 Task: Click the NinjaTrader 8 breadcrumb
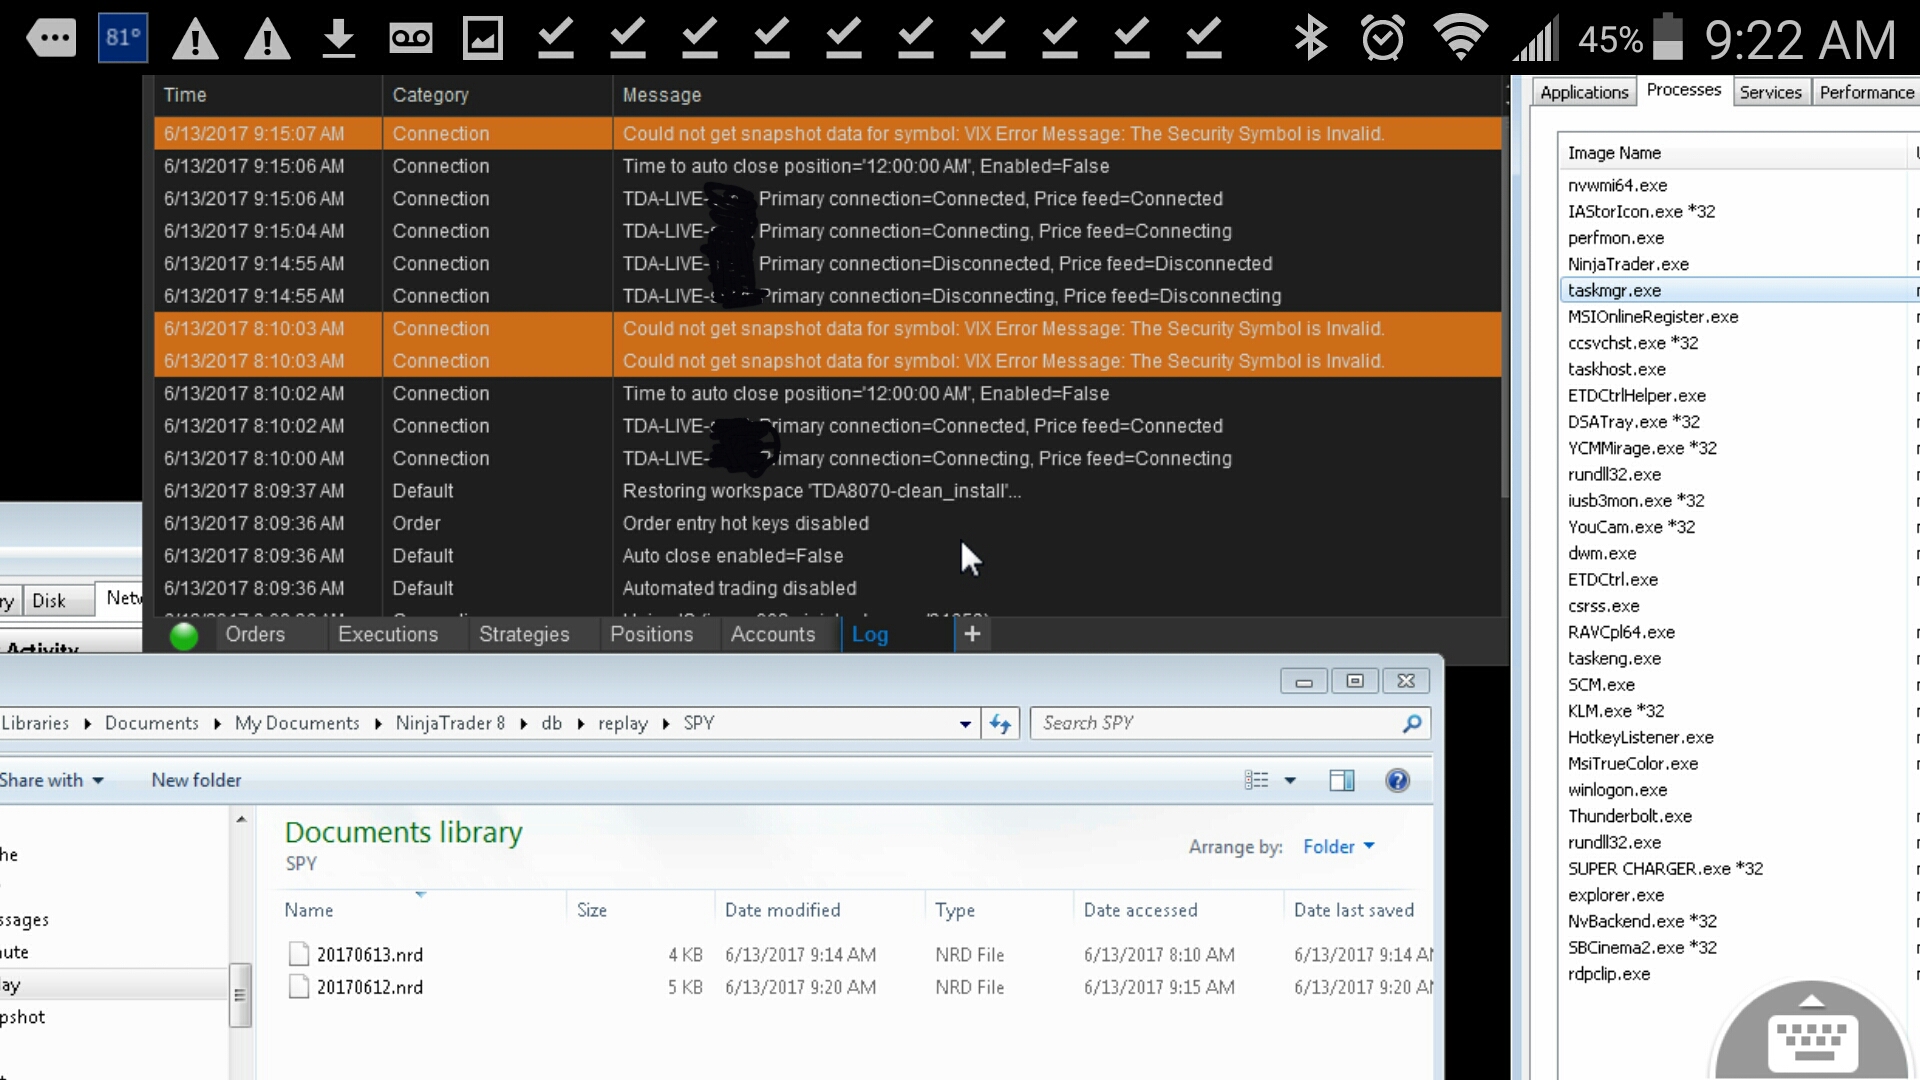[x=450, y=723]
